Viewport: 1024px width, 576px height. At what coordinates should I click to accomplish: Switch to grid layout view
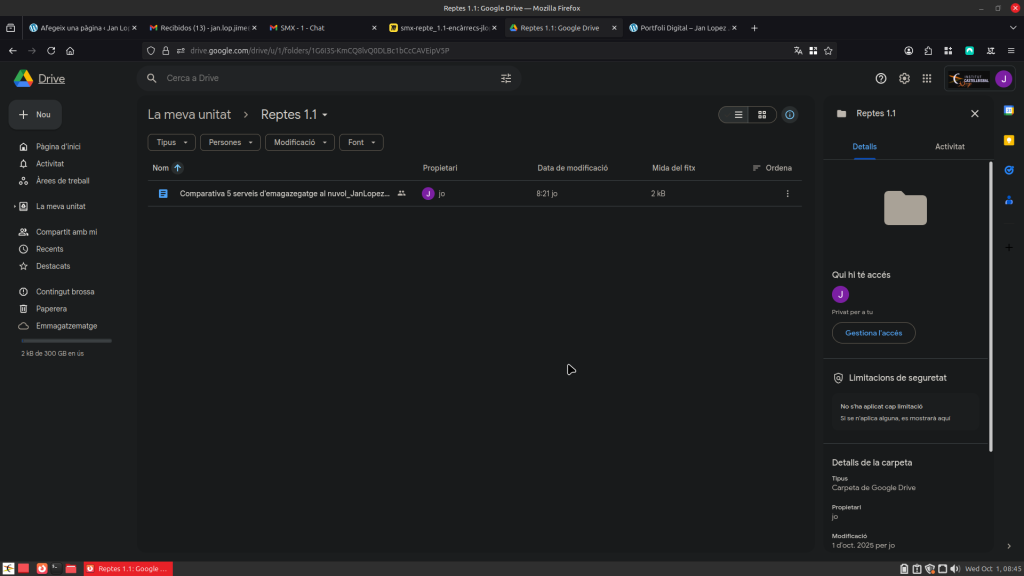click(x=762, y=115)
